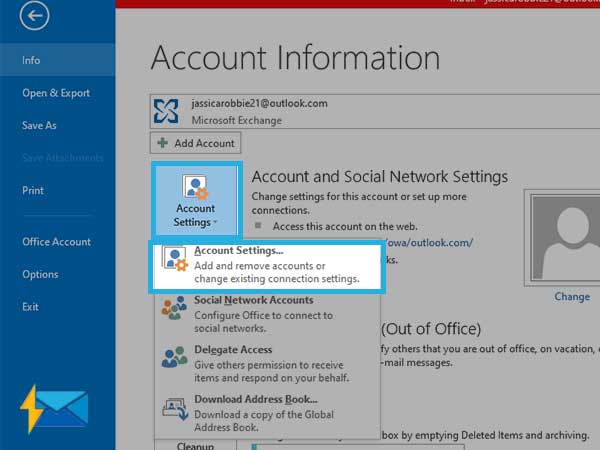This screenshot has height=450, width=600.
Task: Click the back arrow circle icon
Action: click(34, 16)
